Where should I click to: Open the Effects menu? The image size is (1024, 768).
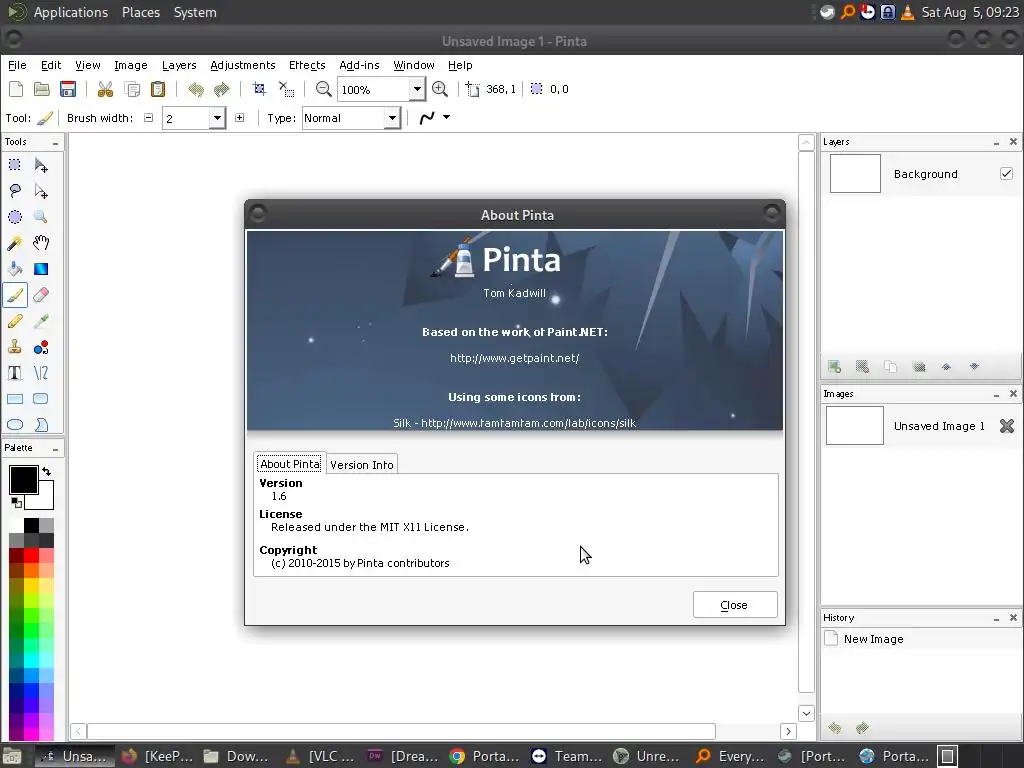[x=307, y=65]
